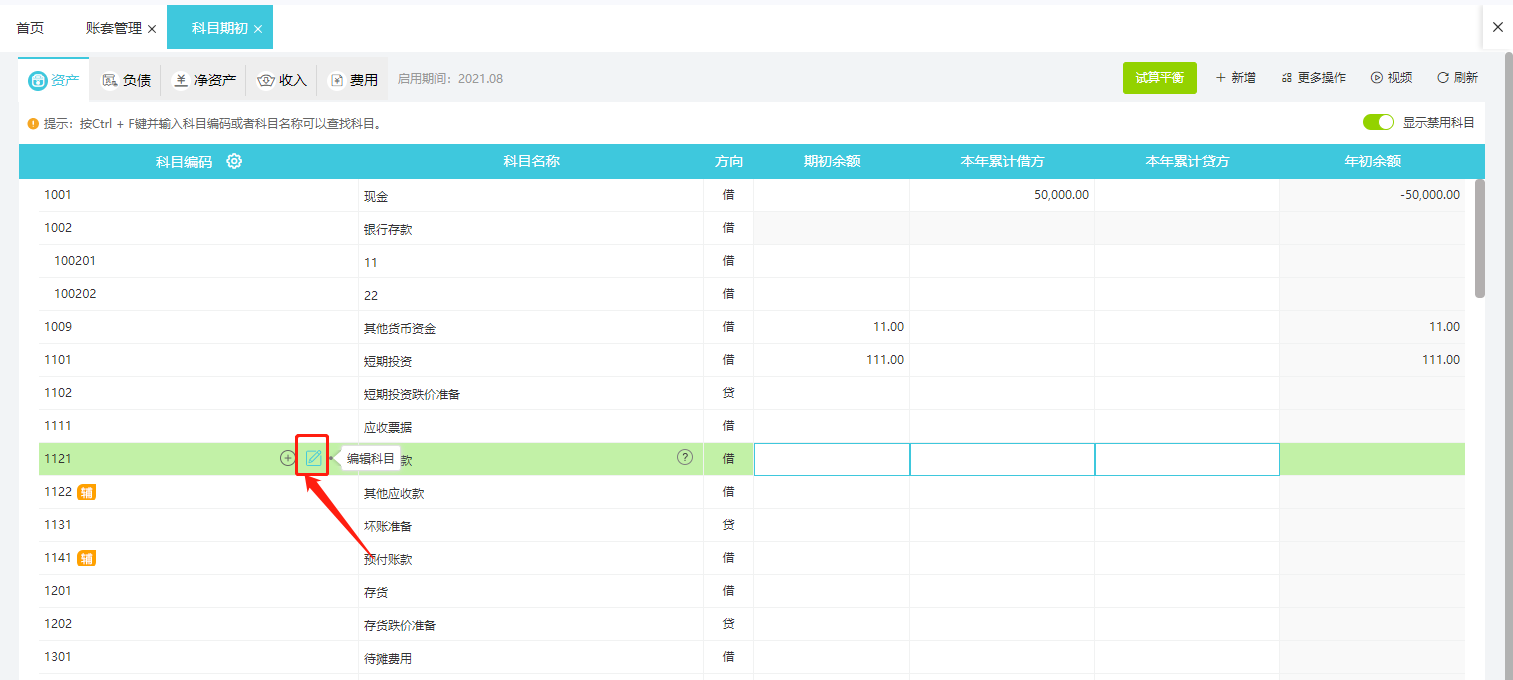Click the 期初余额 input cell on row 1121

(x=831, y=459)
